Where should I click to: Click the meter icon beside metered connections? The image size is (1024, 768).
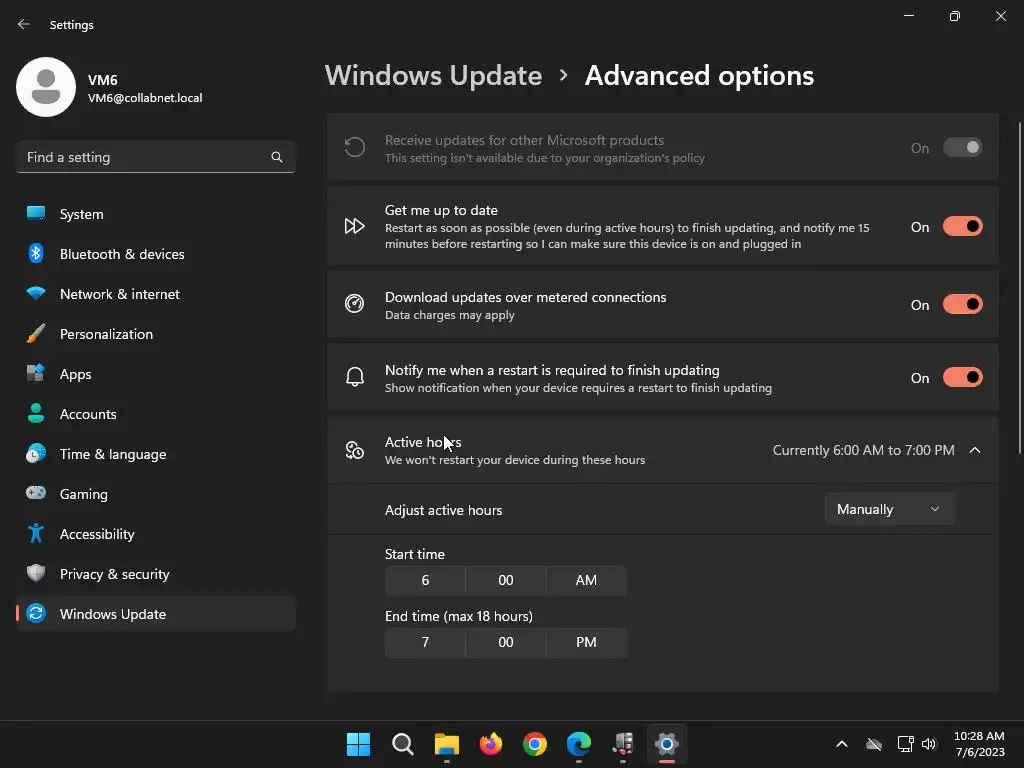pos(355,303)
